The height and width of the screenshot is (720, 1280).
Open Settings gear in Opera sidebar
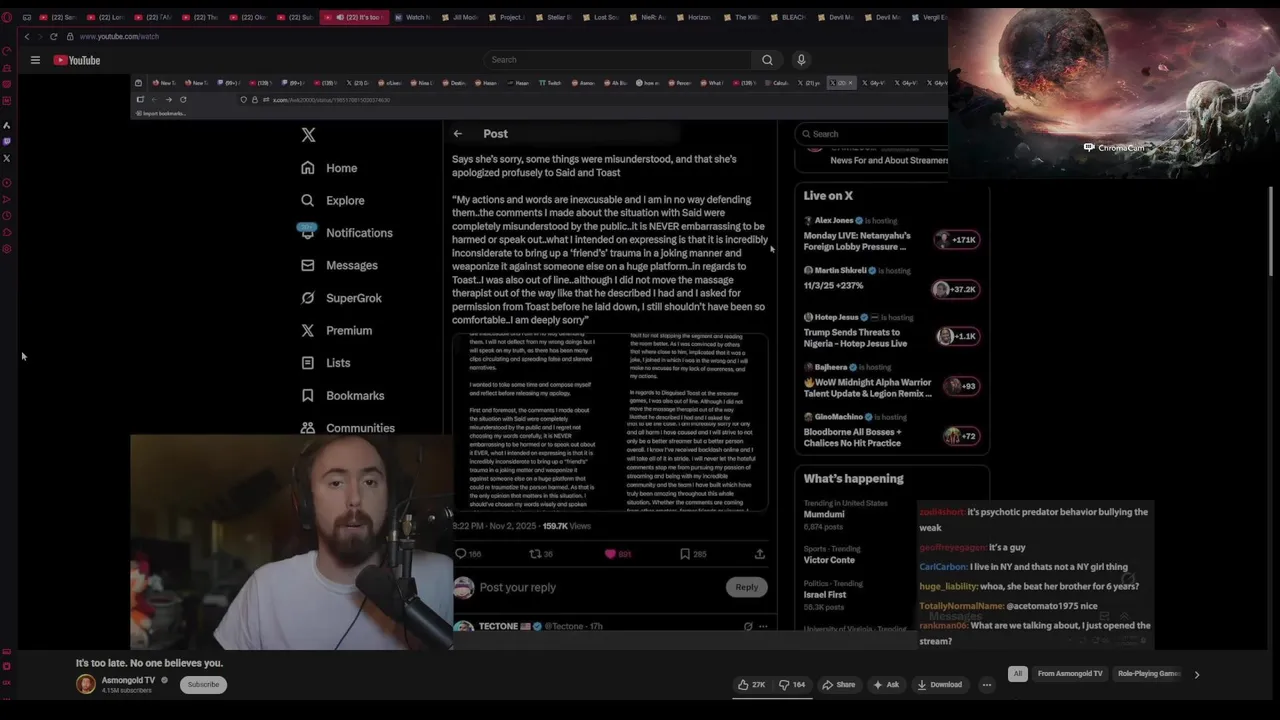coord(7,249)
